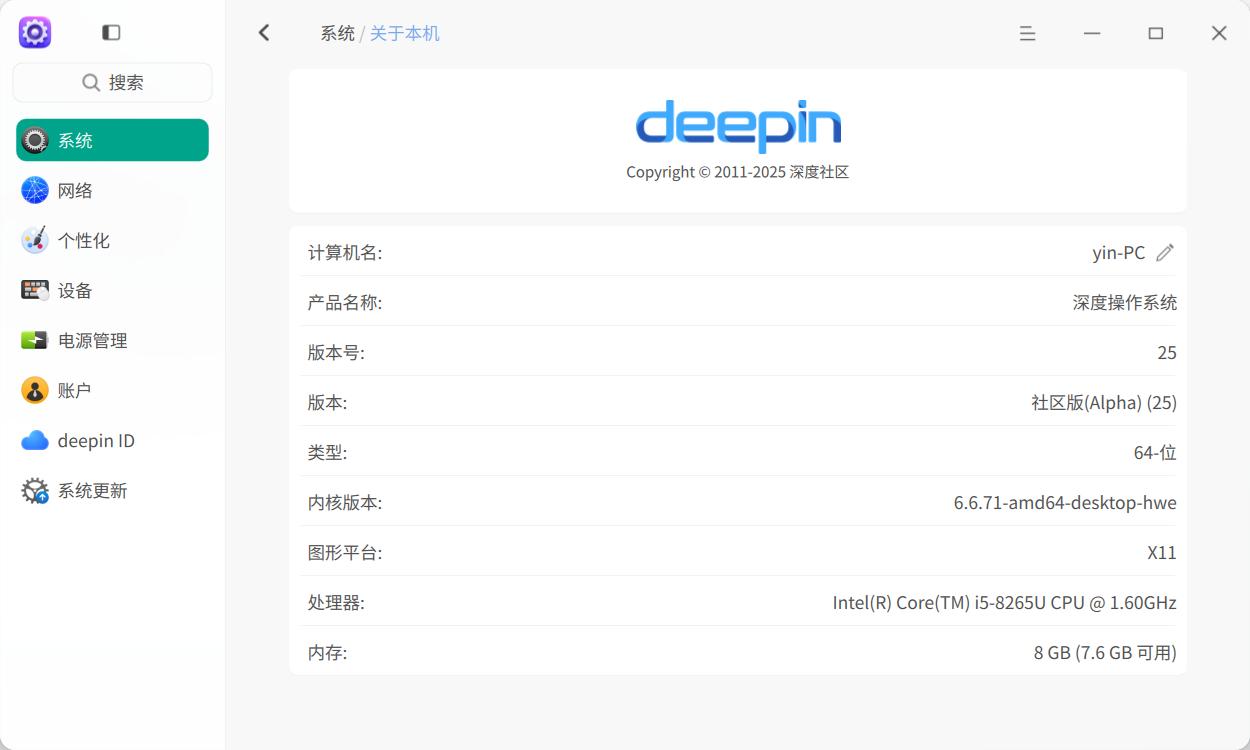Click the 设备 keyboard icon
Image resolution: width=1250 pixels, height=750 pixels.
click(x=35, y=290)
